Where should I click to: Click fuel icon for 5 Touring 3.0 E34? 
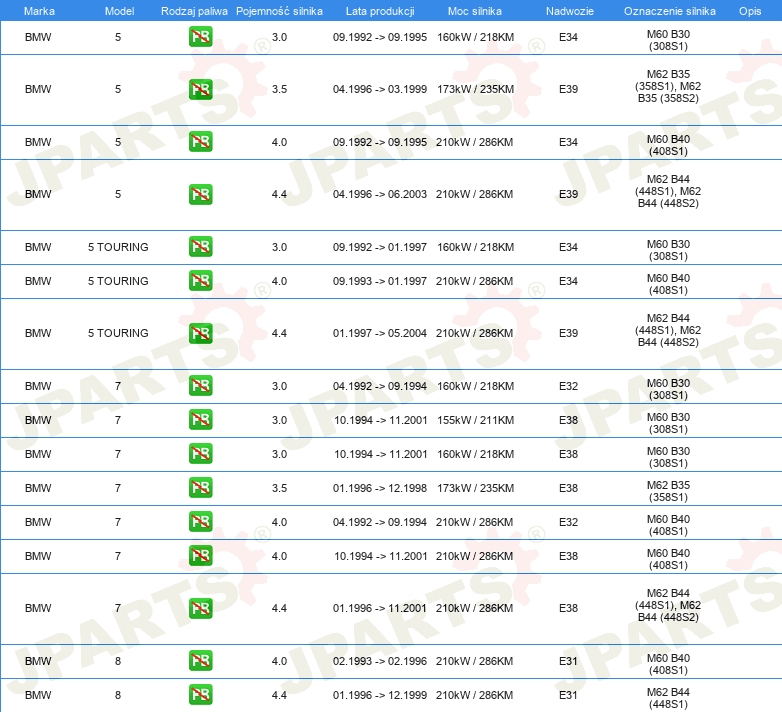tap(200, 247)
